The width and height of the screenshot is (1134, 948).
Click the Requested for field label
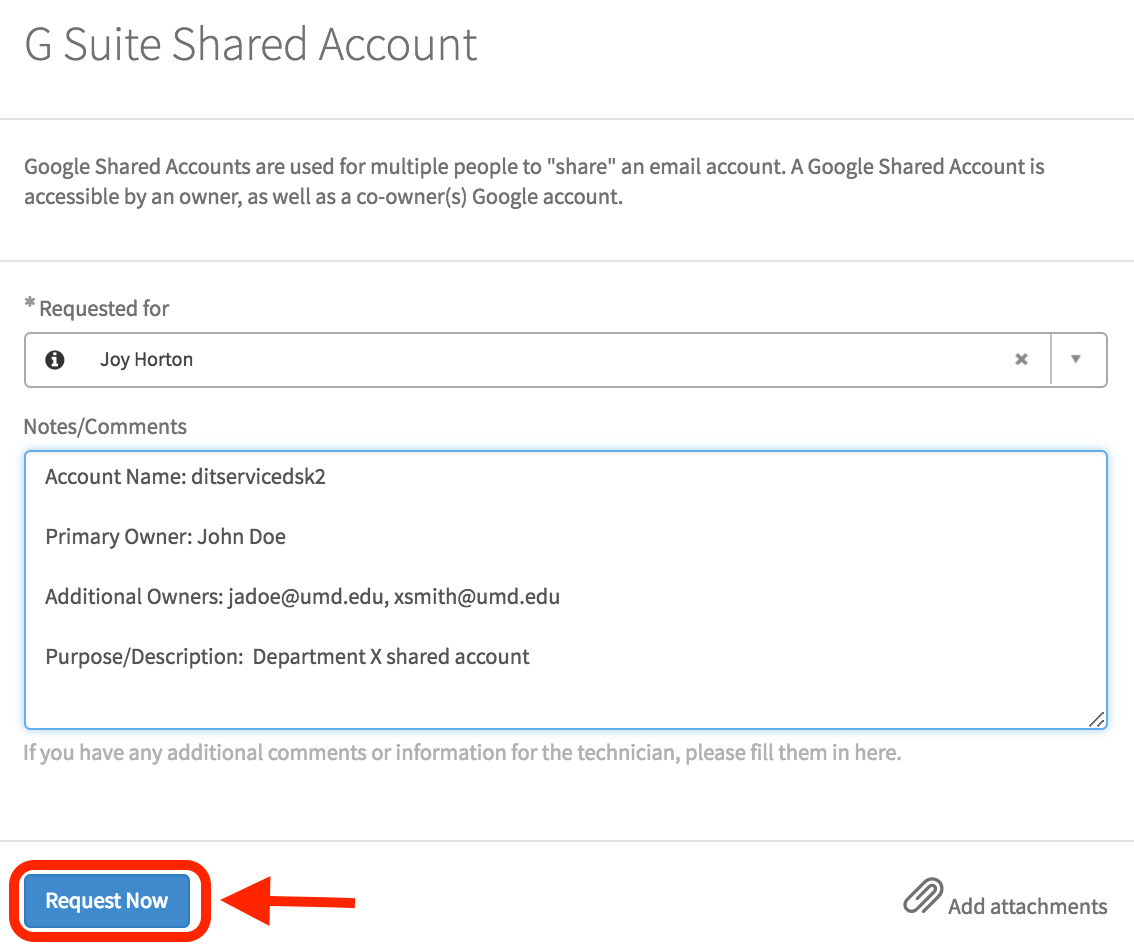tap(104, 309)
